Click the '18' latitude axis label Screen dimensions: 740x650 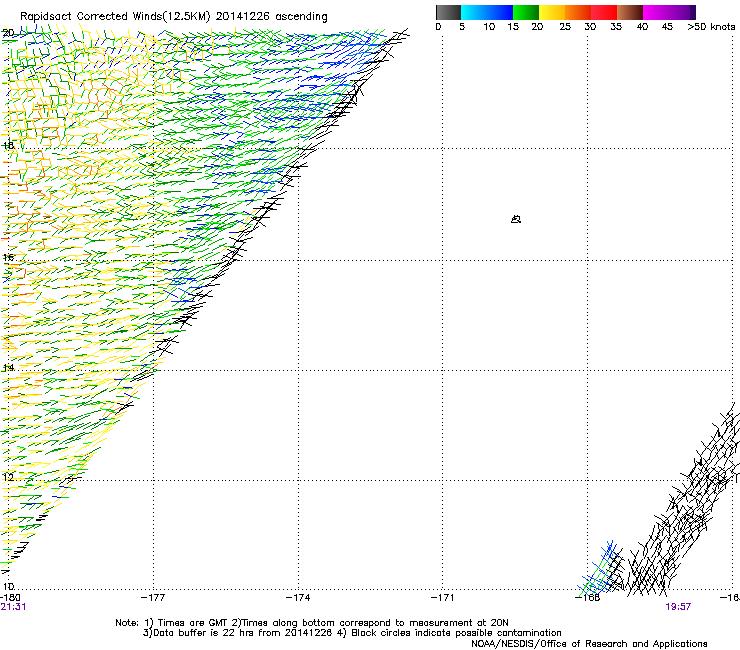[8, 145]
